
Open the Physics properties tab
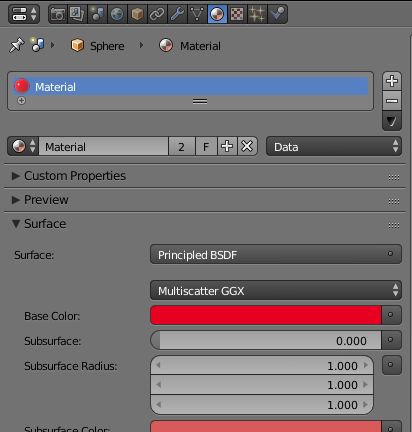(x=277, y=14)
